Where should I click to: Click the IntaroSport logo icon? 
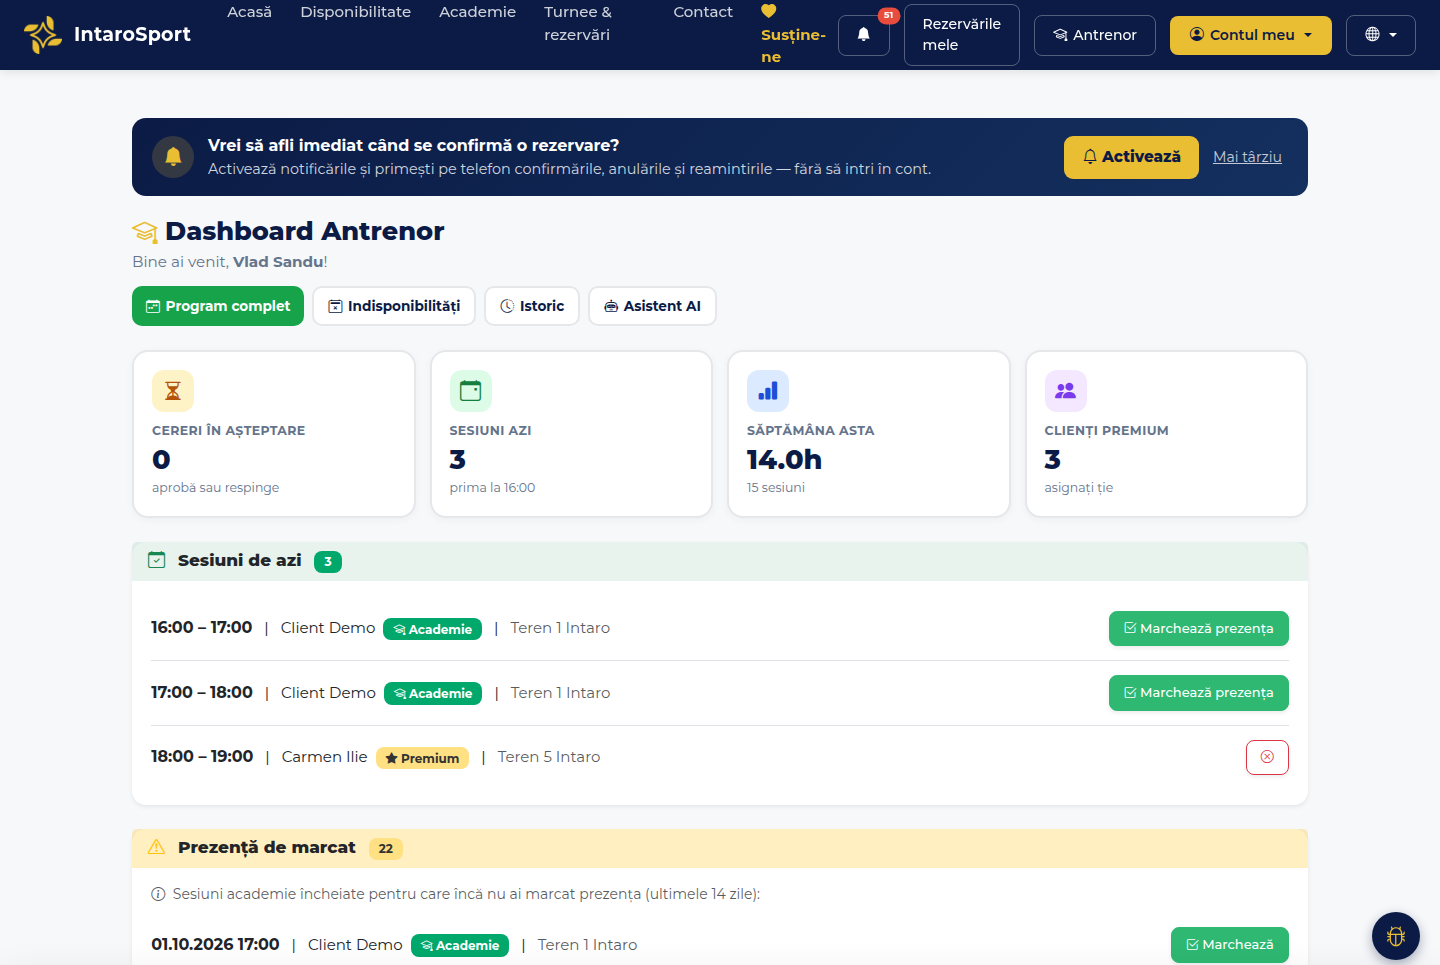(x=43, y=35)
